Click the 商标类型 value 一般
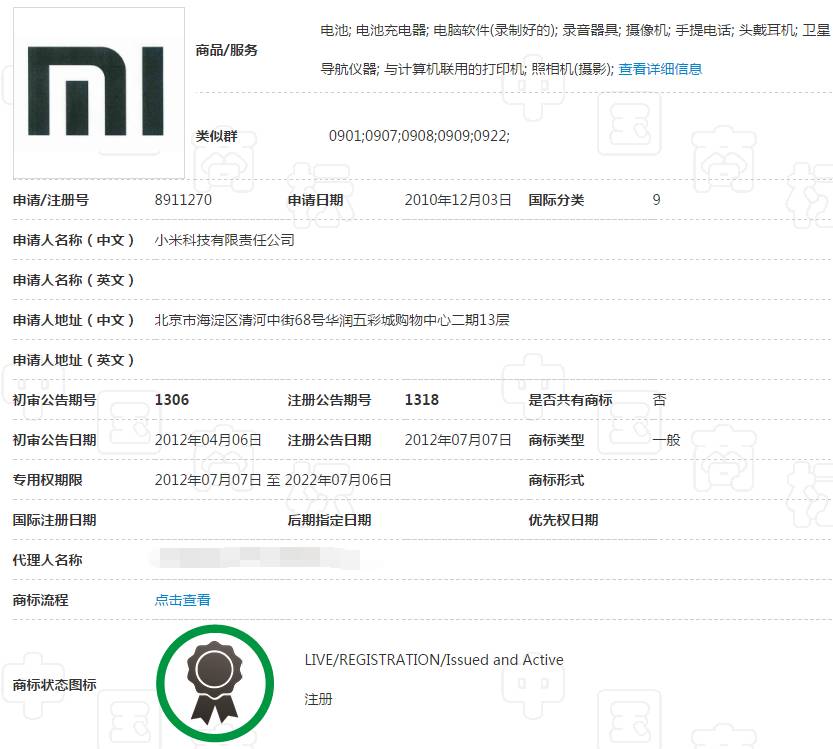Image resolution: width=833 pixels, height=749 pixels. tap(666, 440)
